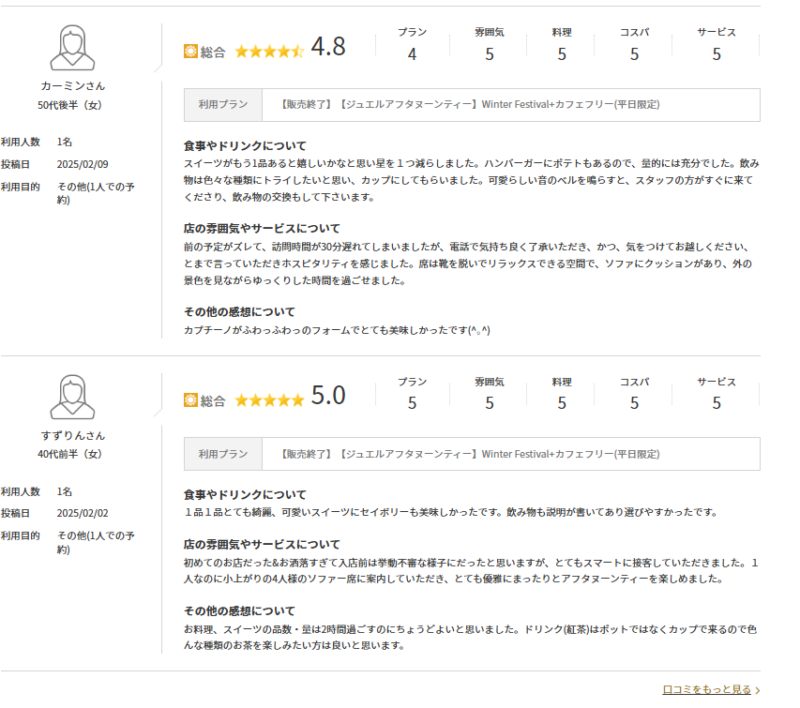Viewport: 800px width, 708px height.
Task: Click the 利用プラン label in すずりんさん review
Action: point(223,454)
